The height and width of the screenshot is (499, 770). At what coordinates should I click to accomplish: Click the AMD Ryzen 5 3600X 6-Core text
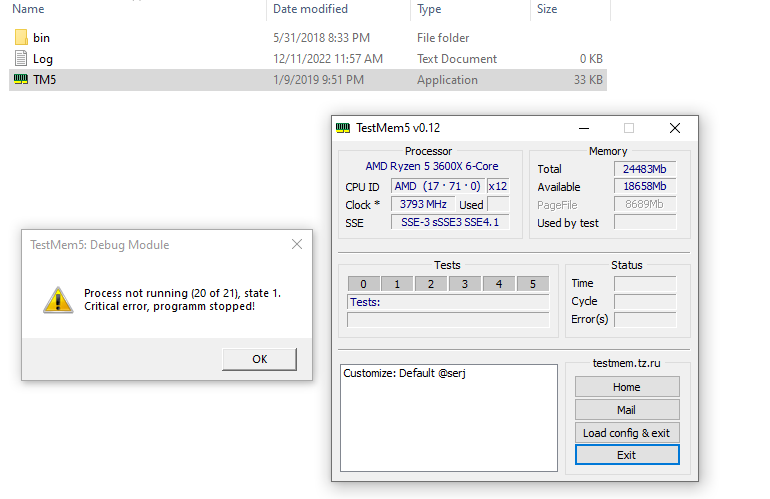(x=432, y=166)
